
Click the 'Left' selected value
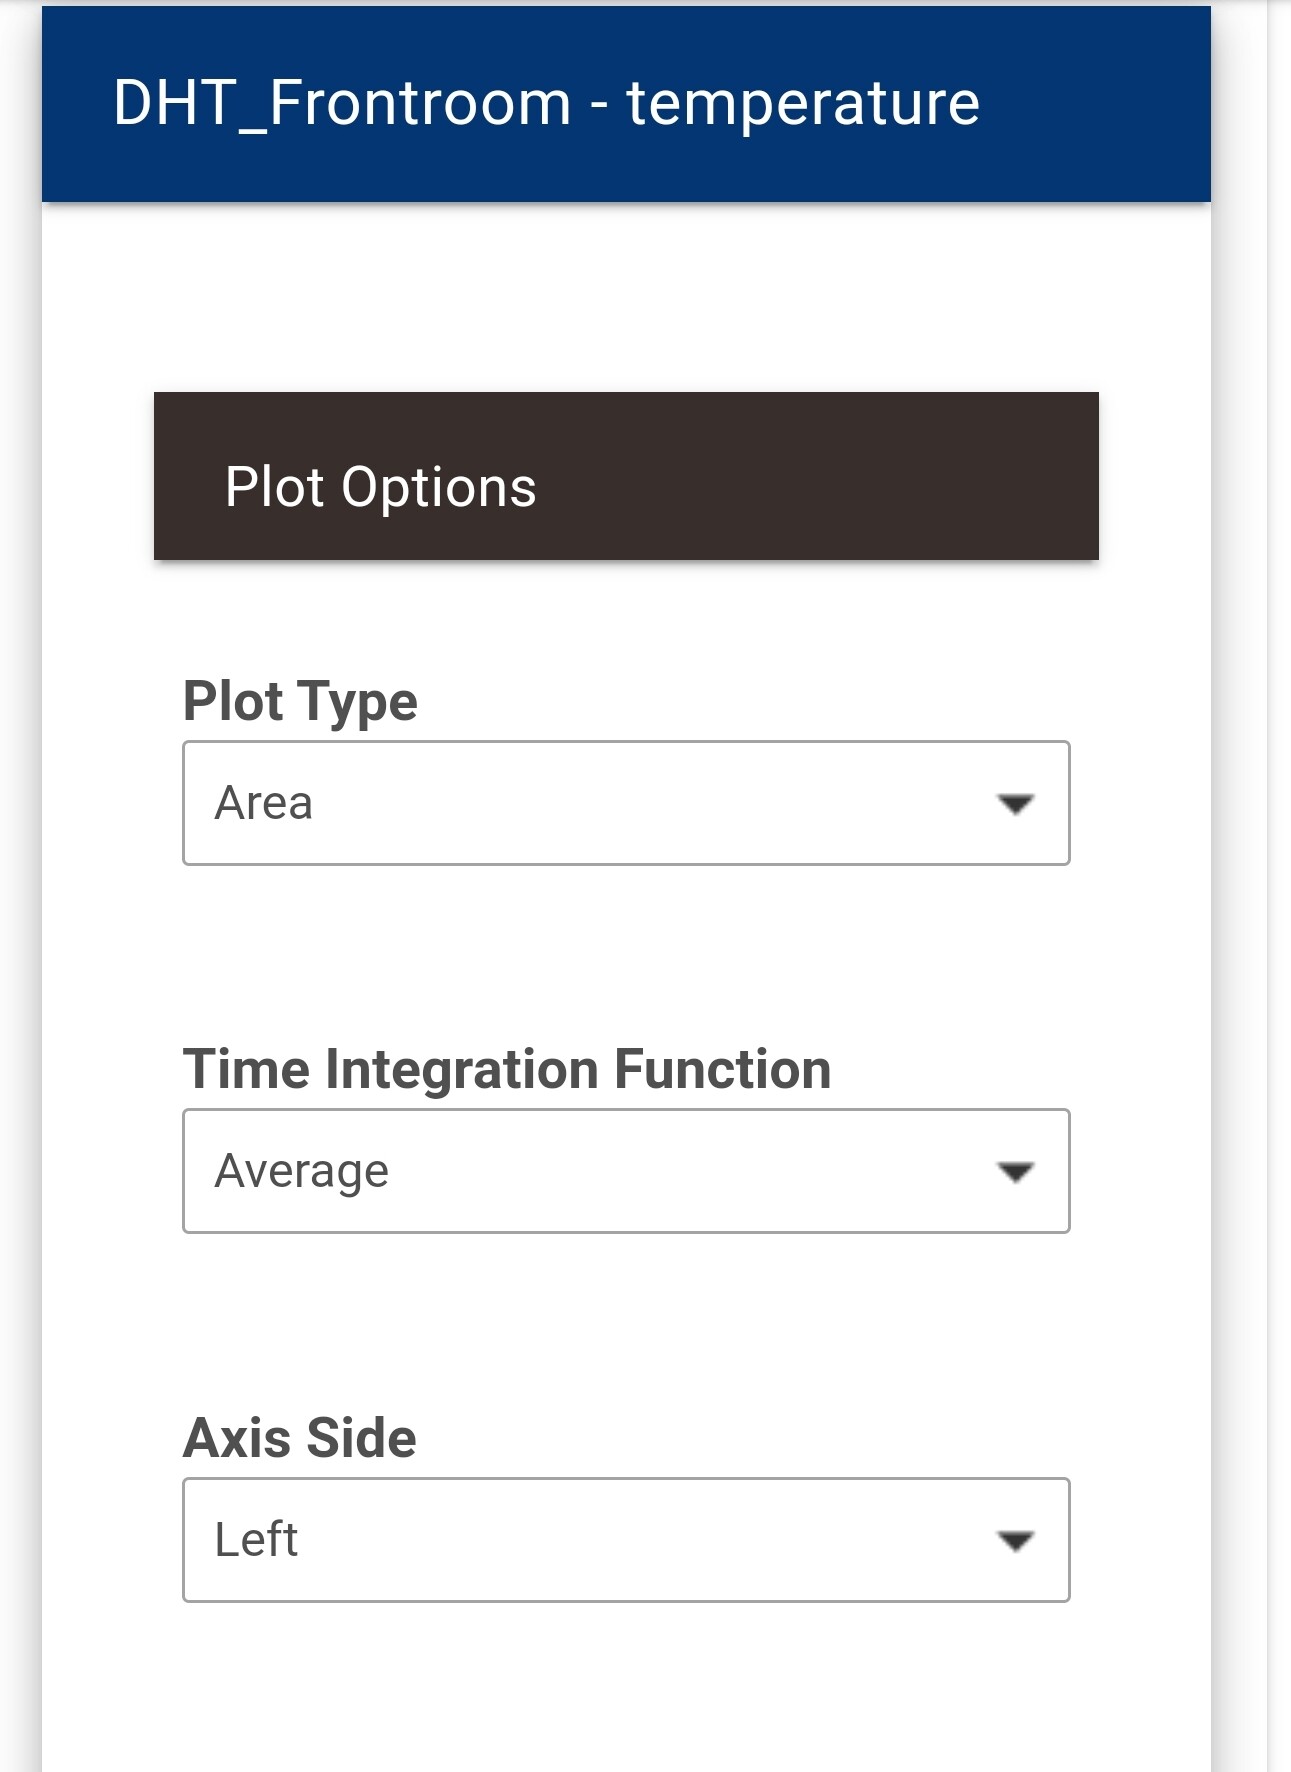(x=257, y=1540)
